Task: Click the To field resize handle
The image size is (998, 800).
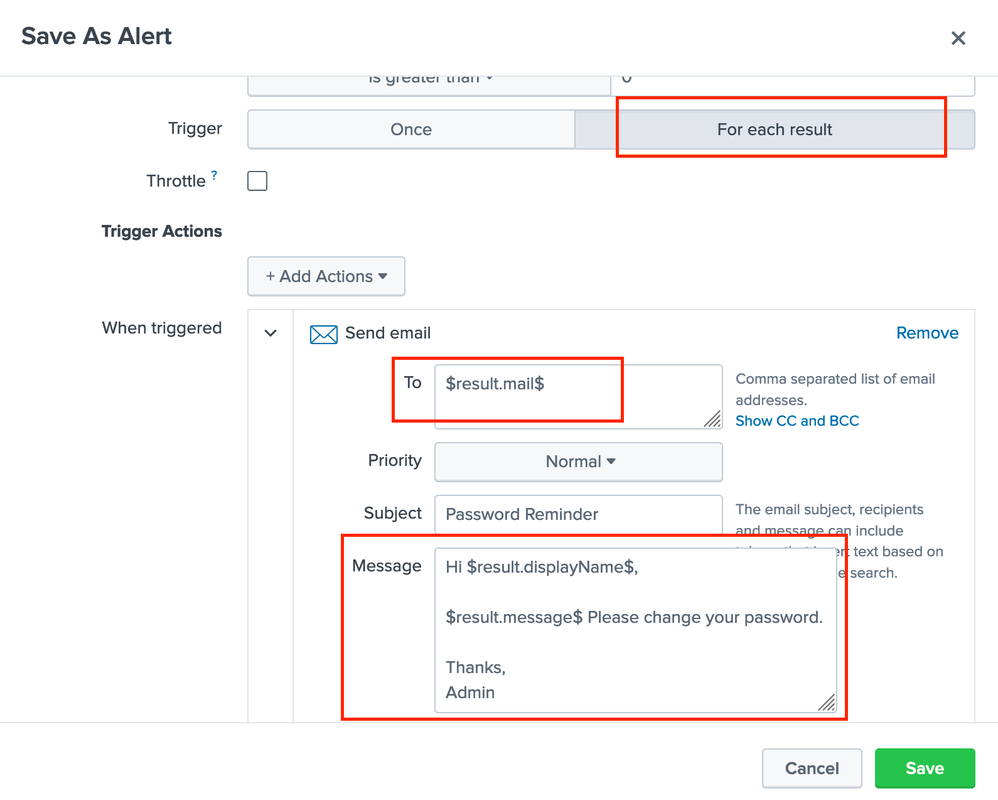Action: point(712,419)
